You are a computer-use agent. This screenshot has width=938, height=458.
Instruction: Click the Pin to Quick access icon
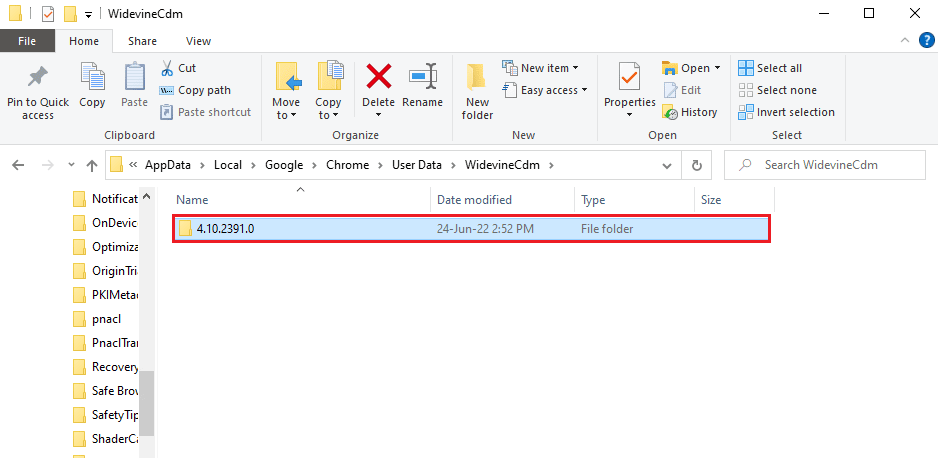(37, 78)
